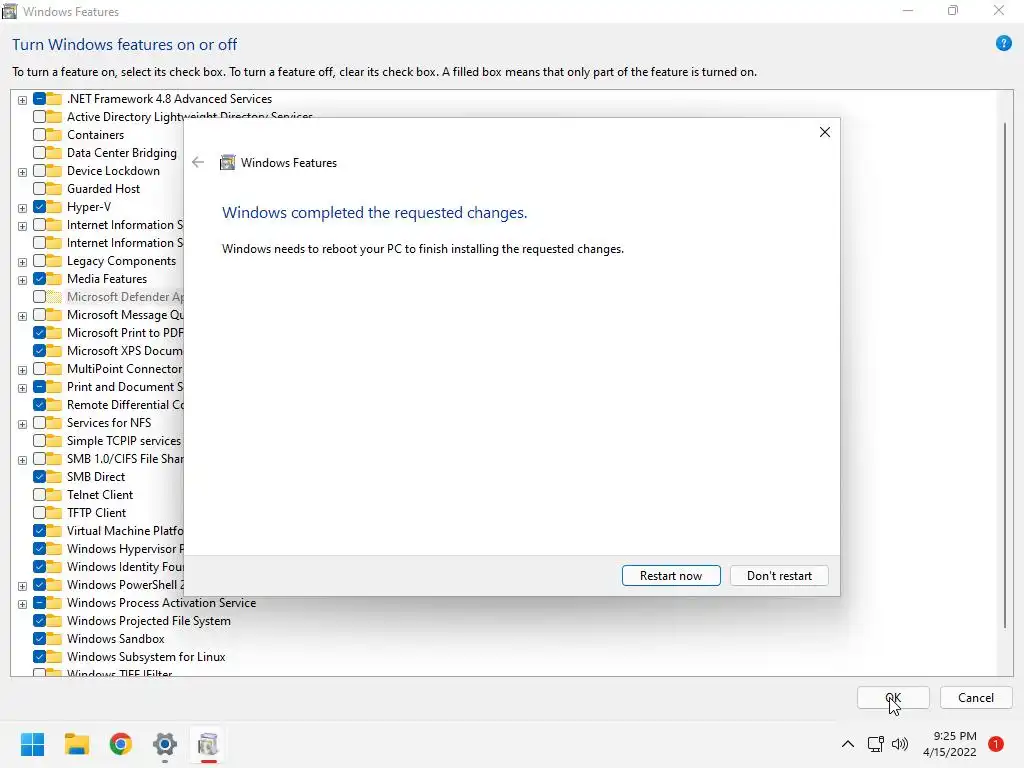Uncheck the Windows Sandbox checkbox
Screen dimensions: 1024x768
coord(39,639)
